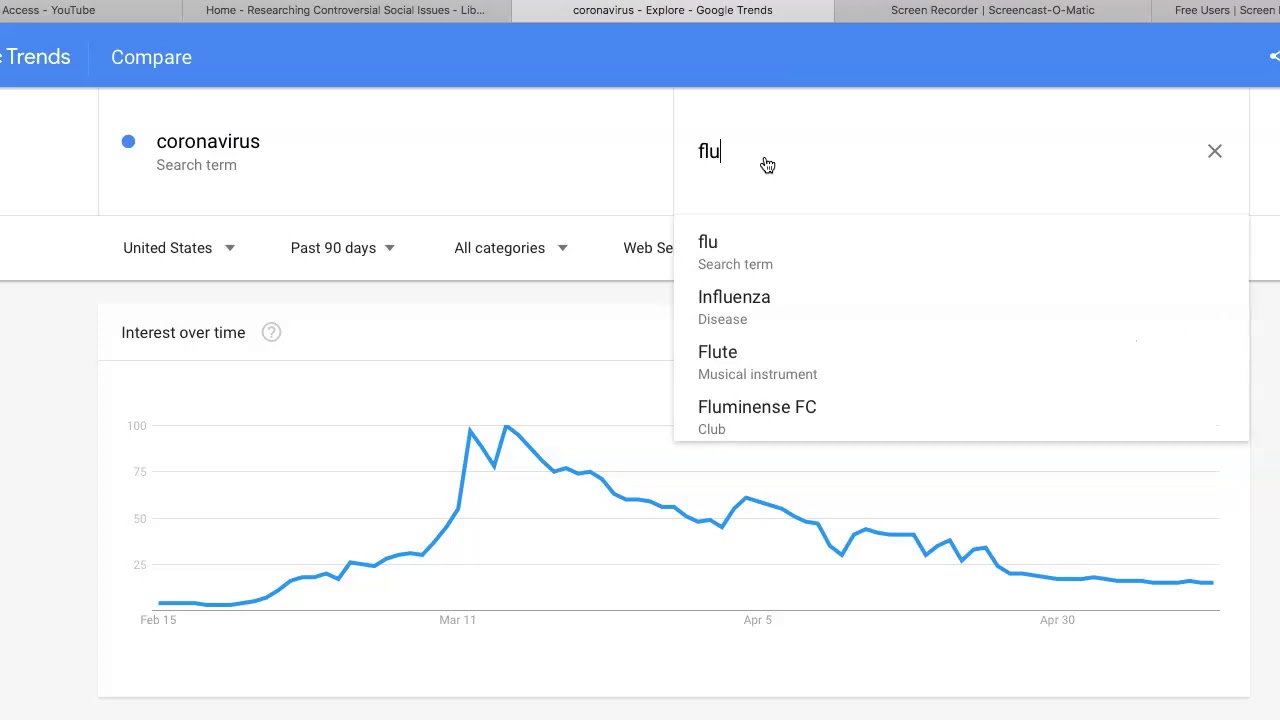
Task: Click the 25 value on y-axis
Action: click(x=139, y=565)
